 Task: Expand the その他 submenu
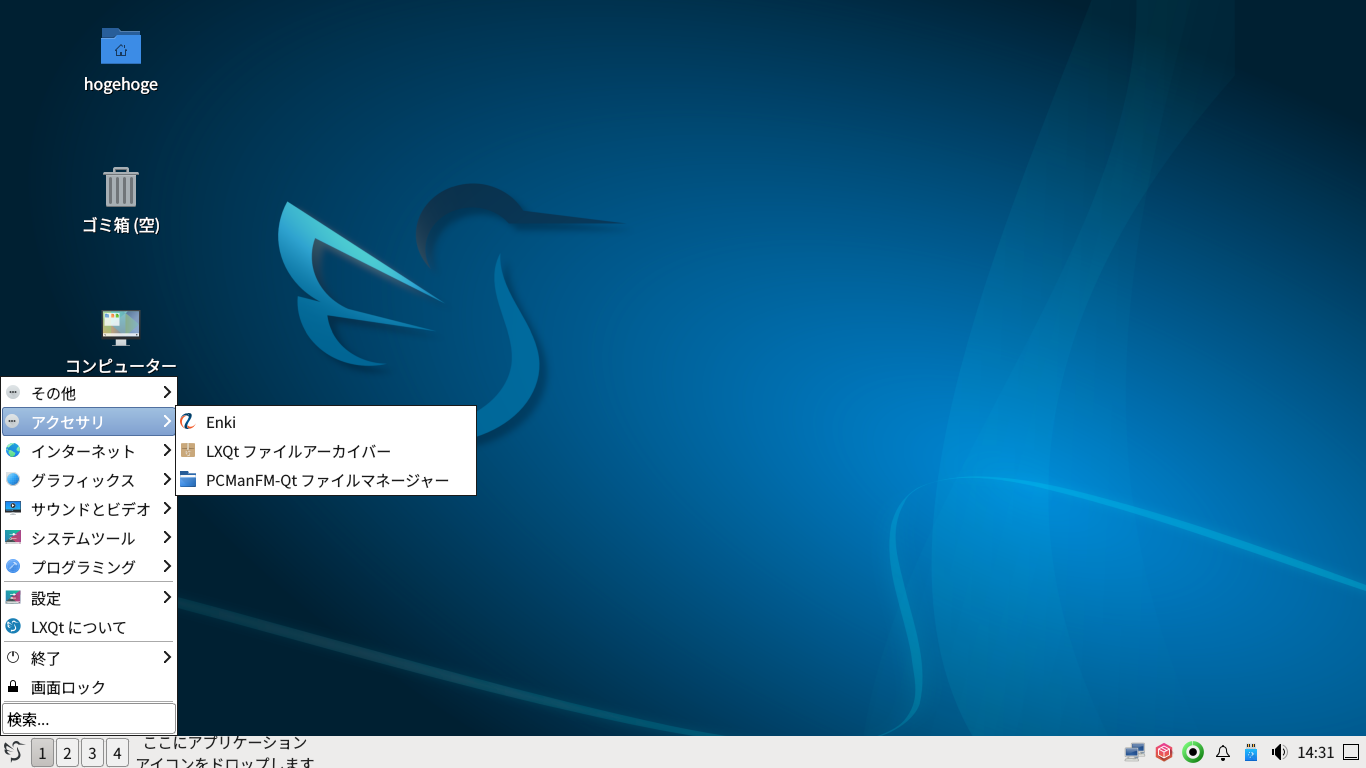(89, 393)
